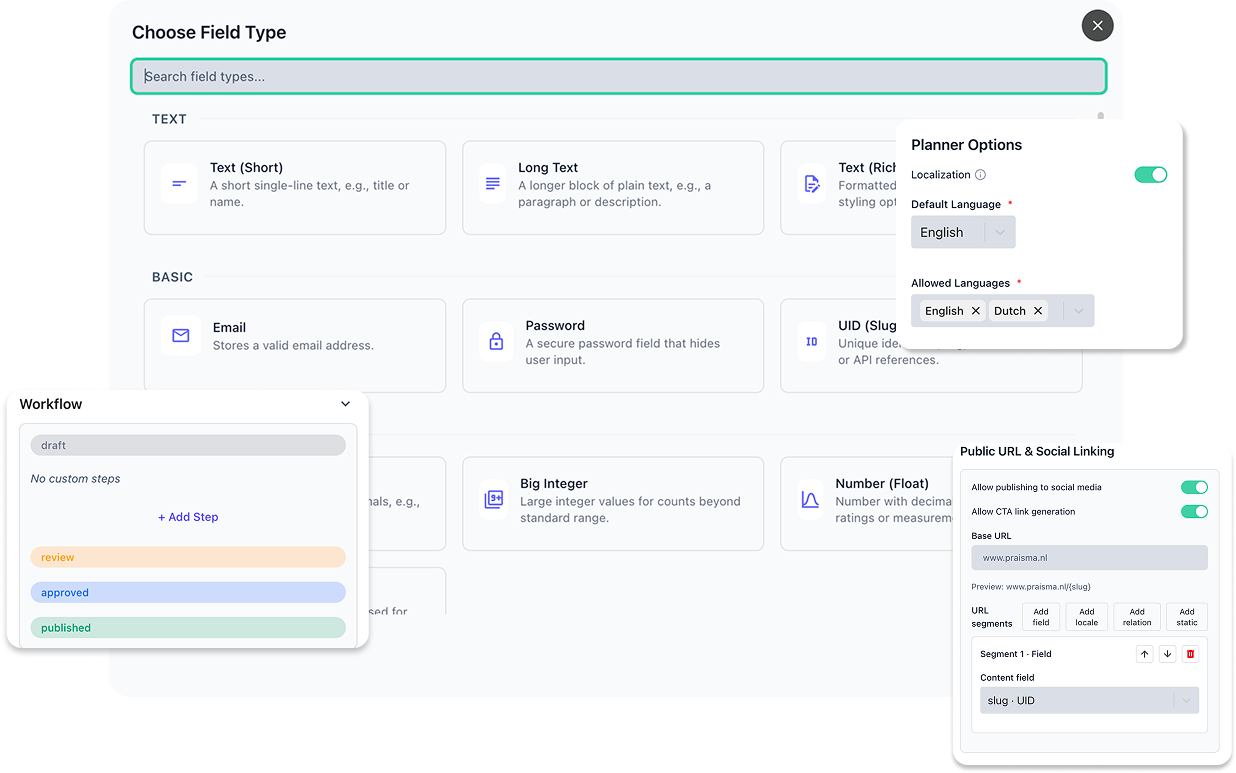Click the Long Text field icon

pyautogui.click(x=493, y=184)
